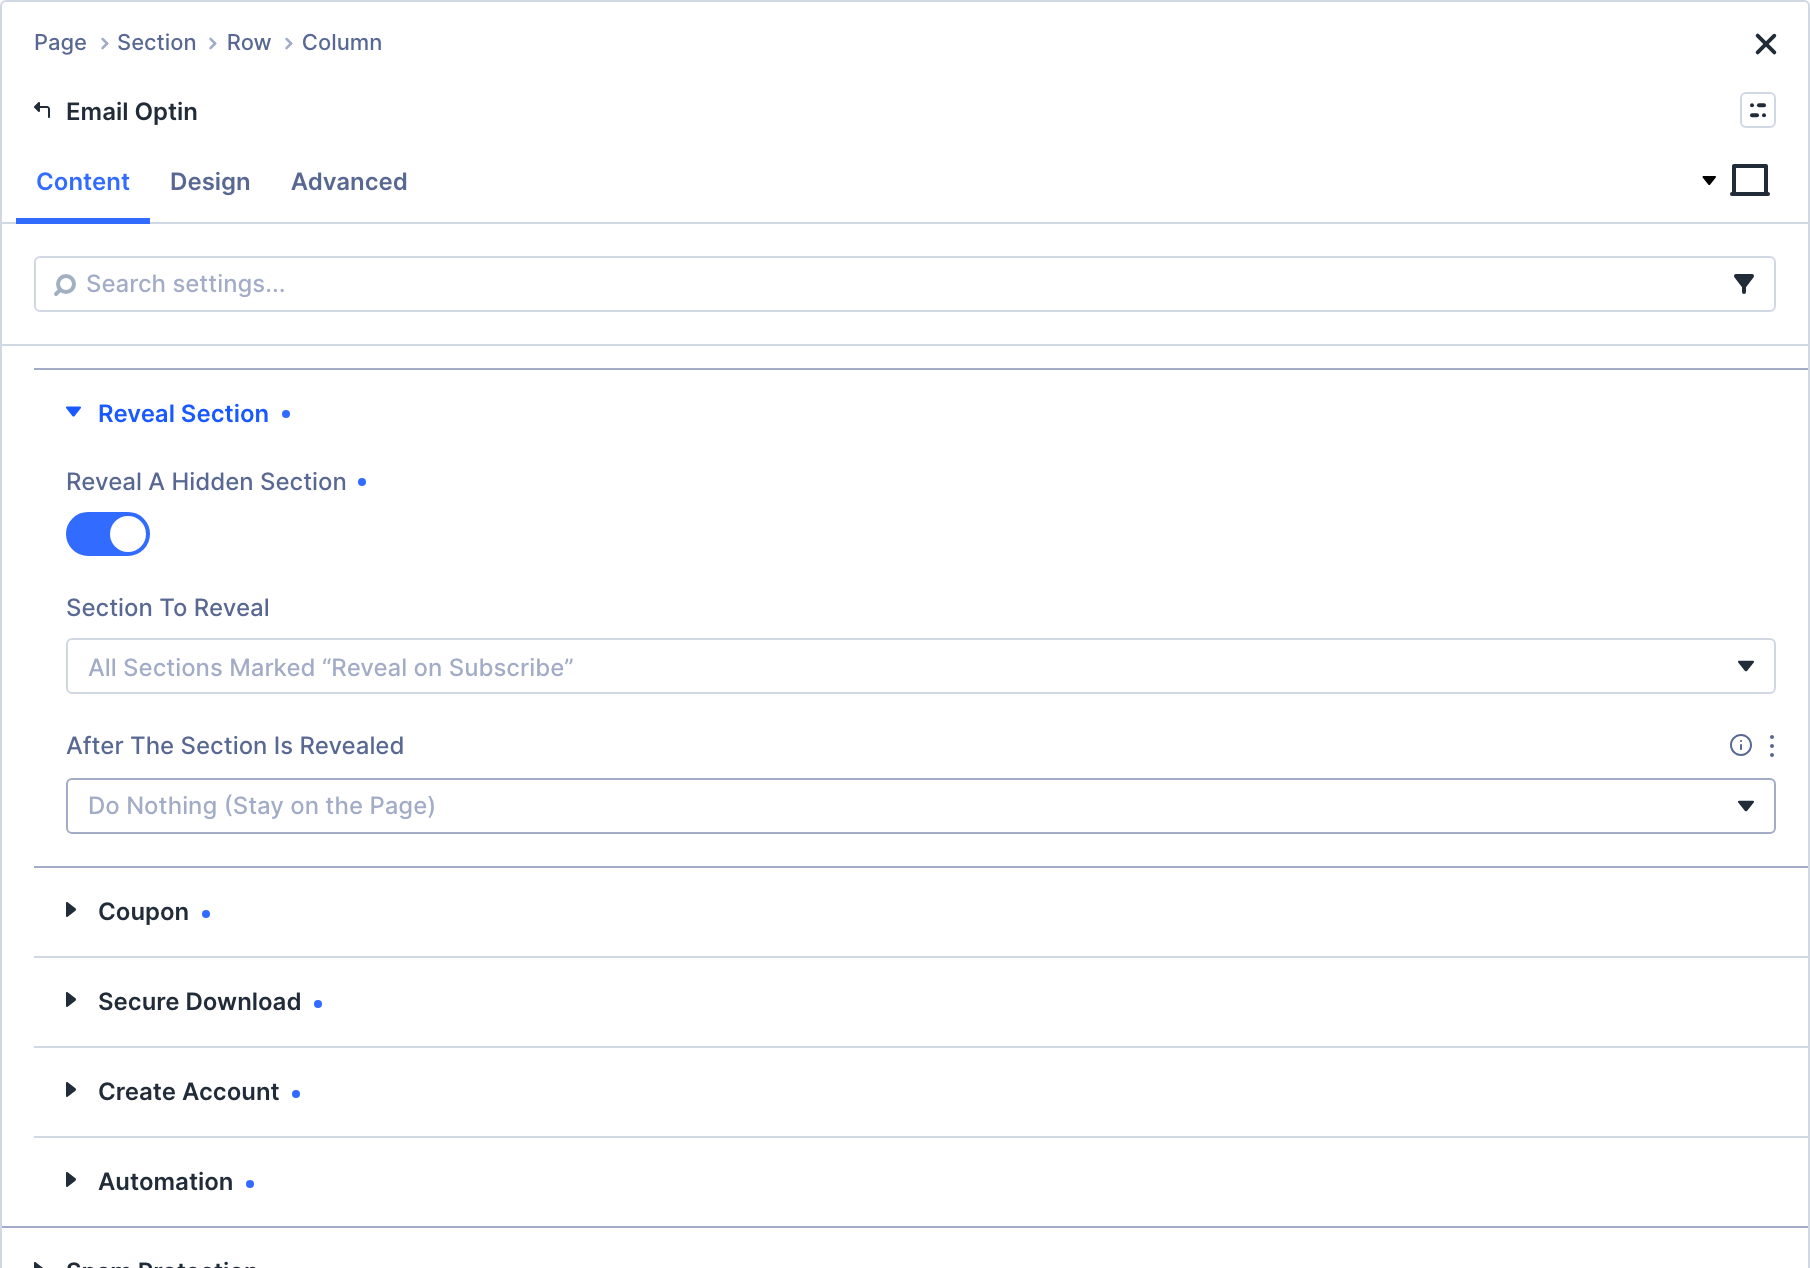Switch to the Content tab
The image size is (1810, 1268).
[83, 182]
